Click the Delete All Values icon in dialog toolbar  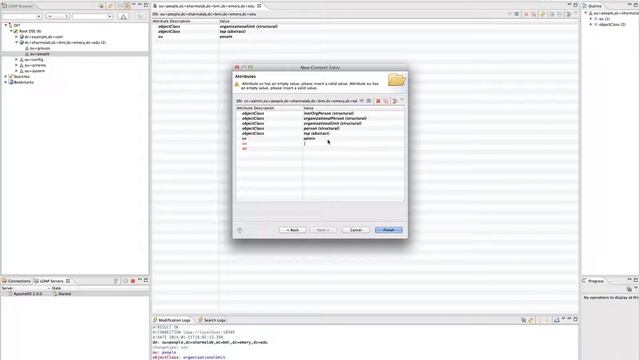(386, 101)
